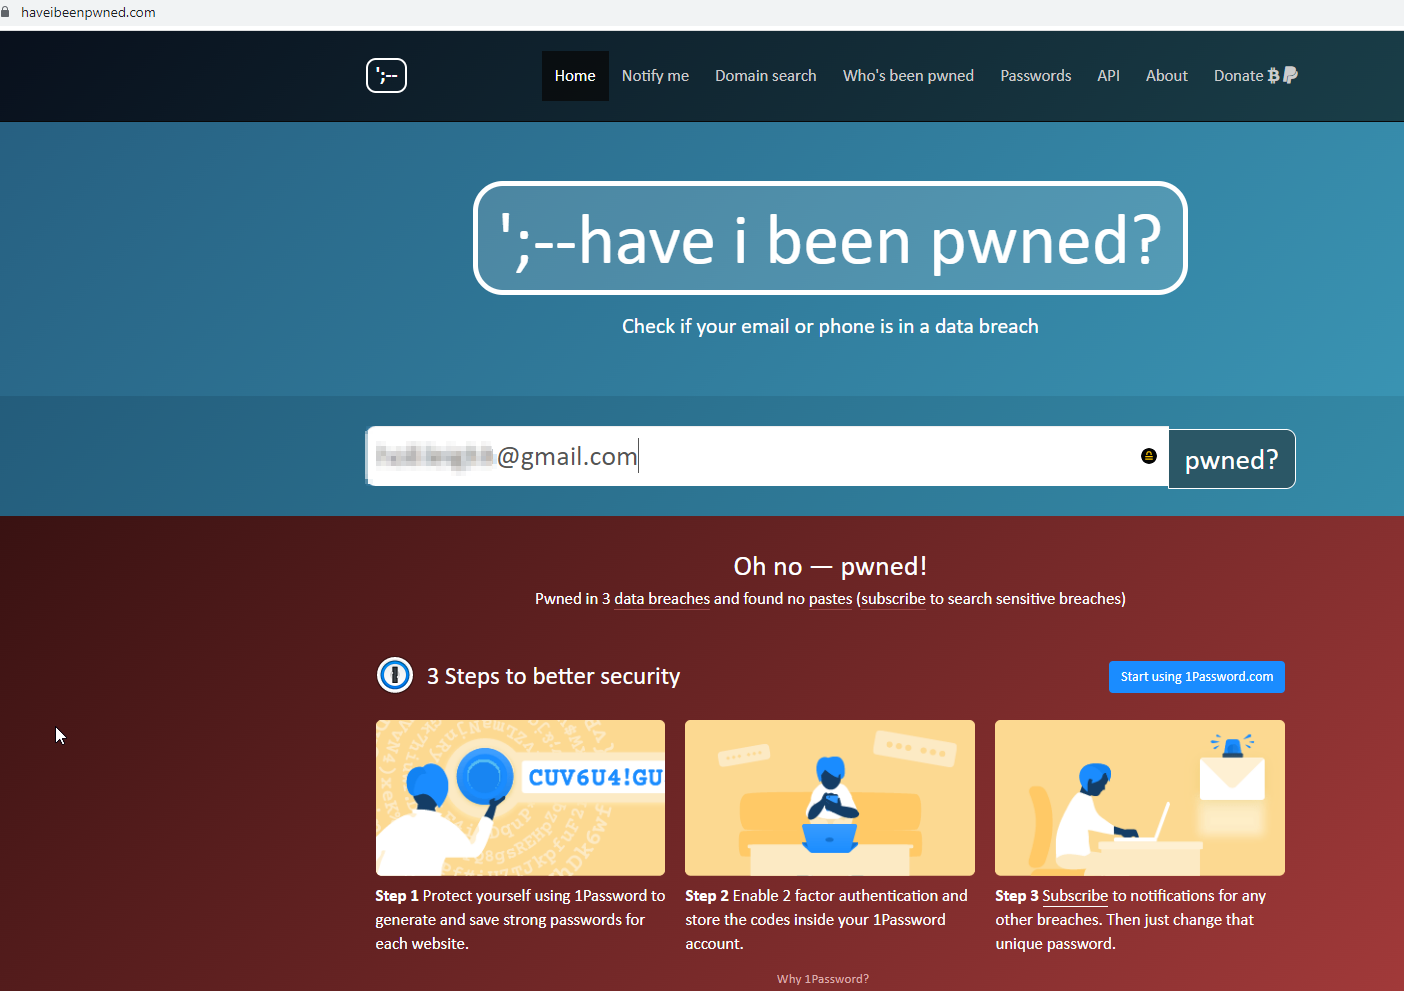Click the pwned? search button

[x=1232, y=459]
